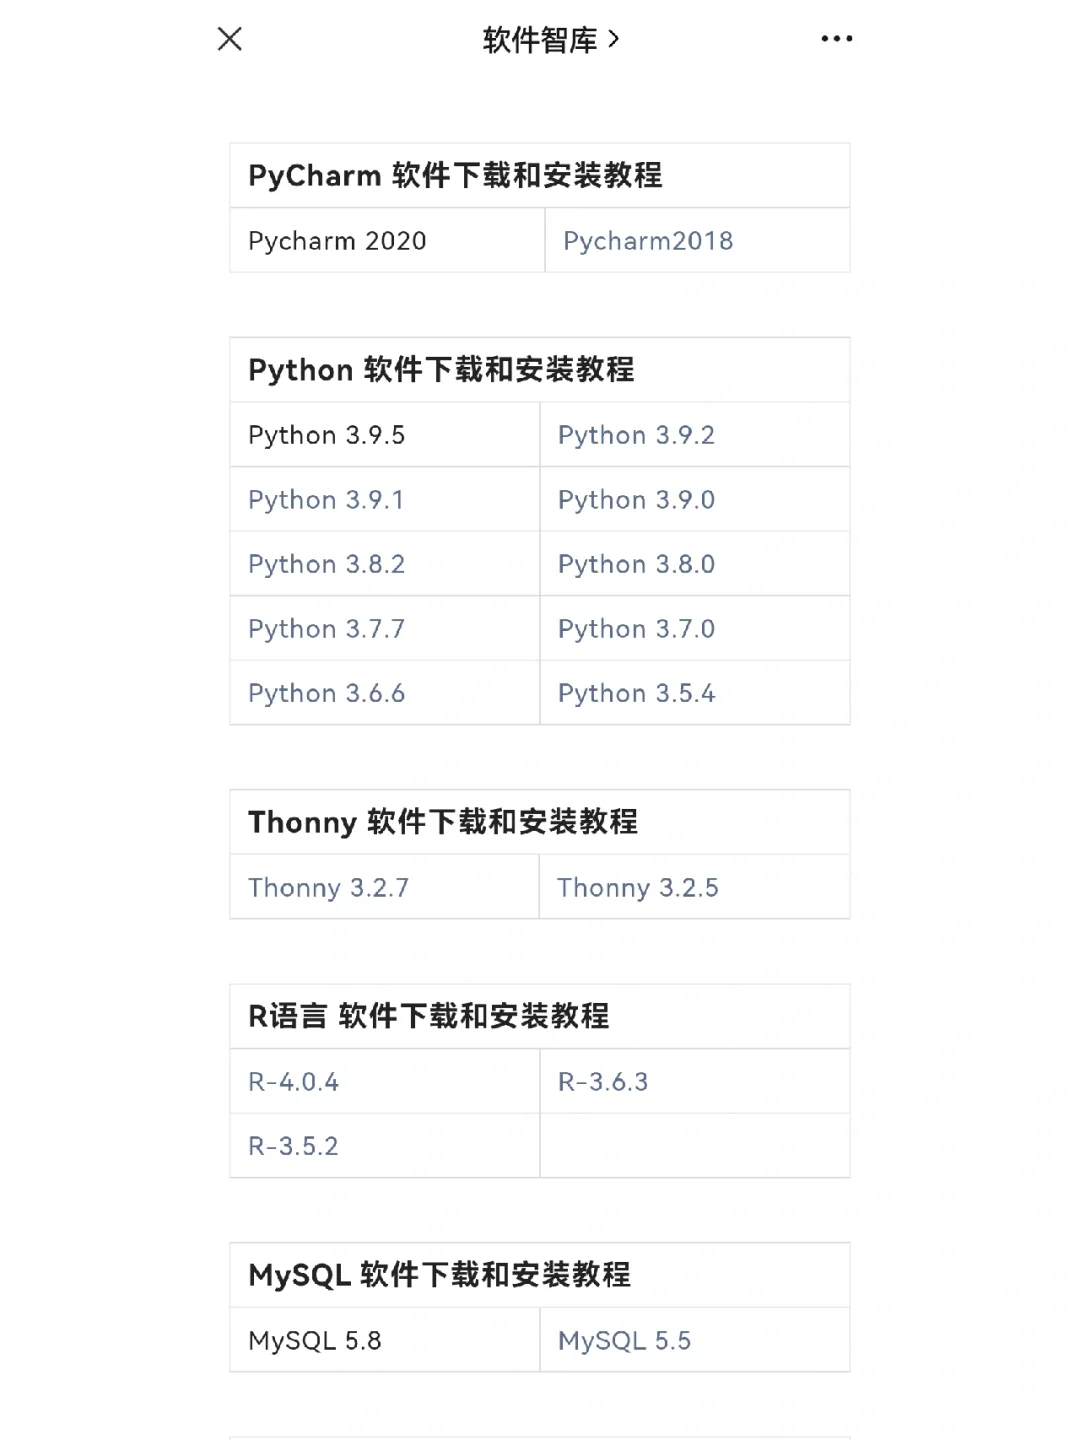Select Python 3.5.4 download
Viewport: 1080px width, 1440px height.
637,693
